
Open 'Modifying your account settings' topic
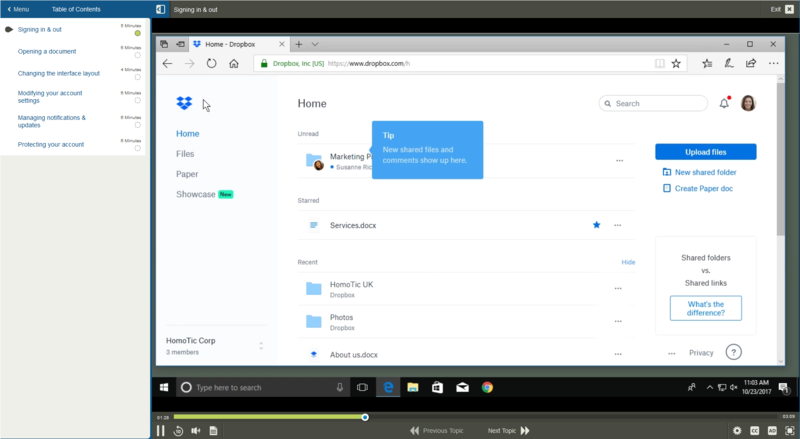[49, 97]
